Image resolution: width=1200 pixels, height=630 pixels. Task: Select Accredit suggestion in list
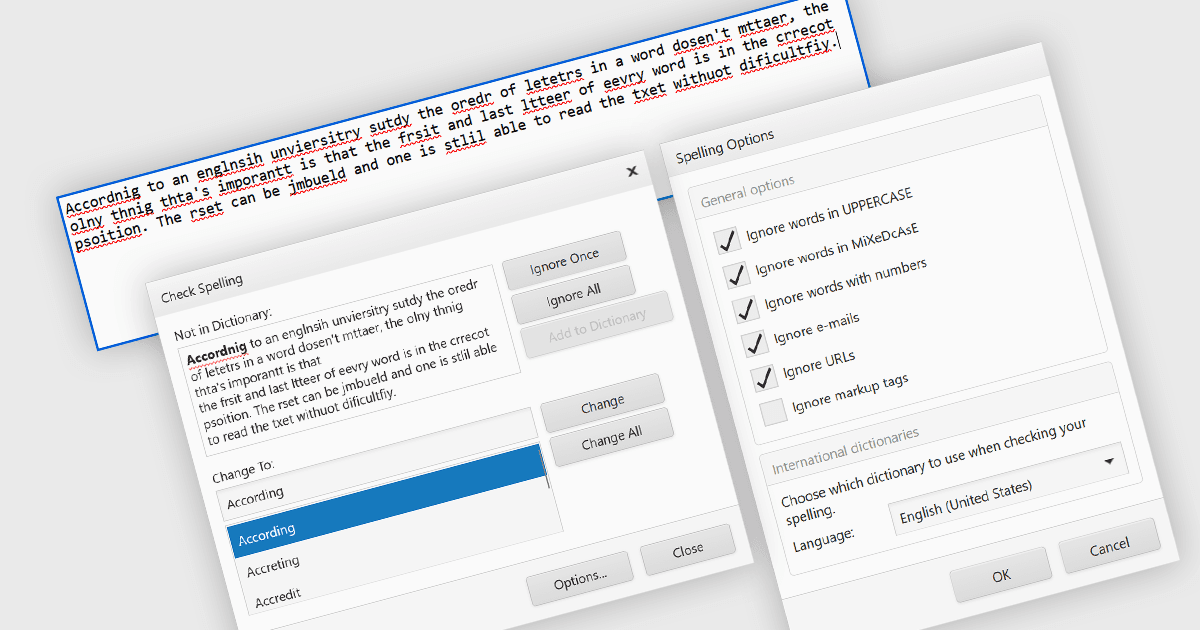(277, 598)
